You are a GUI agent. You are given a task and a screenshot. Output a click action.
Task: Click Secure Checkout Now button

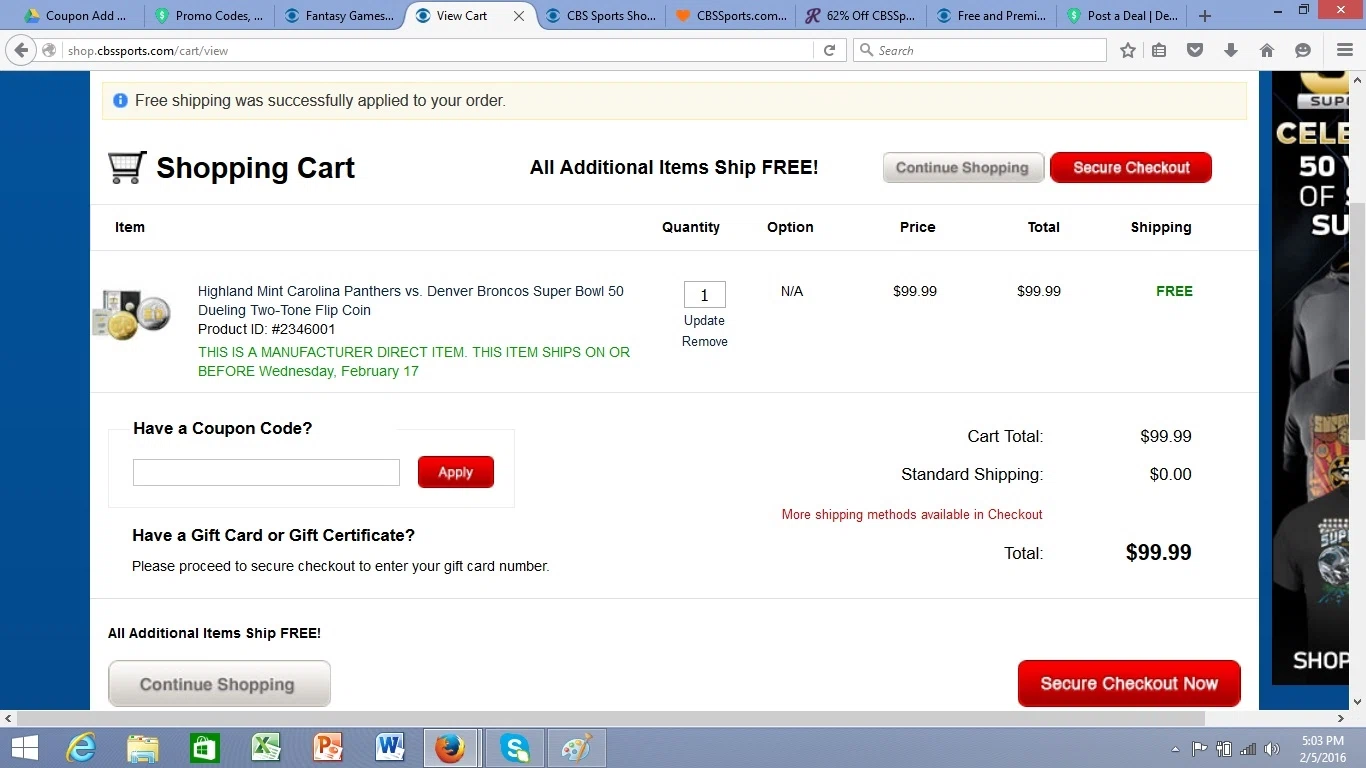(x=1129, y=684)
